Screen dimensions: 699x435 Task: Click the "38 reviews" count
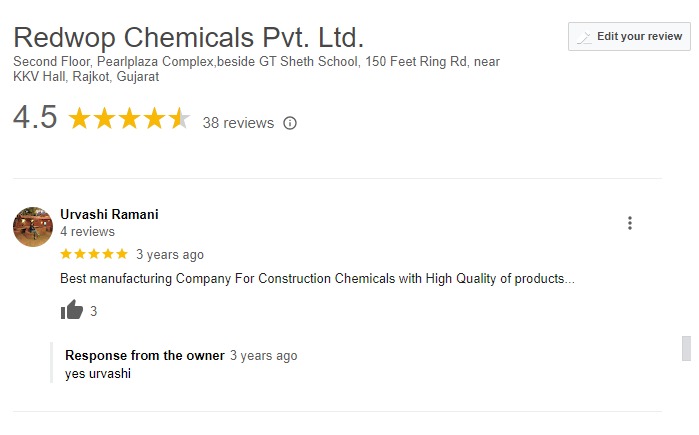coord(238,123)
